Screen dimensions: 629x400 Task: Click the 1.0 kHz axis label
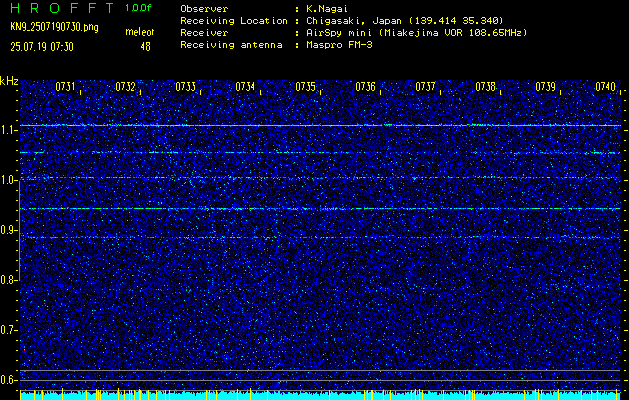coord(7,181)
